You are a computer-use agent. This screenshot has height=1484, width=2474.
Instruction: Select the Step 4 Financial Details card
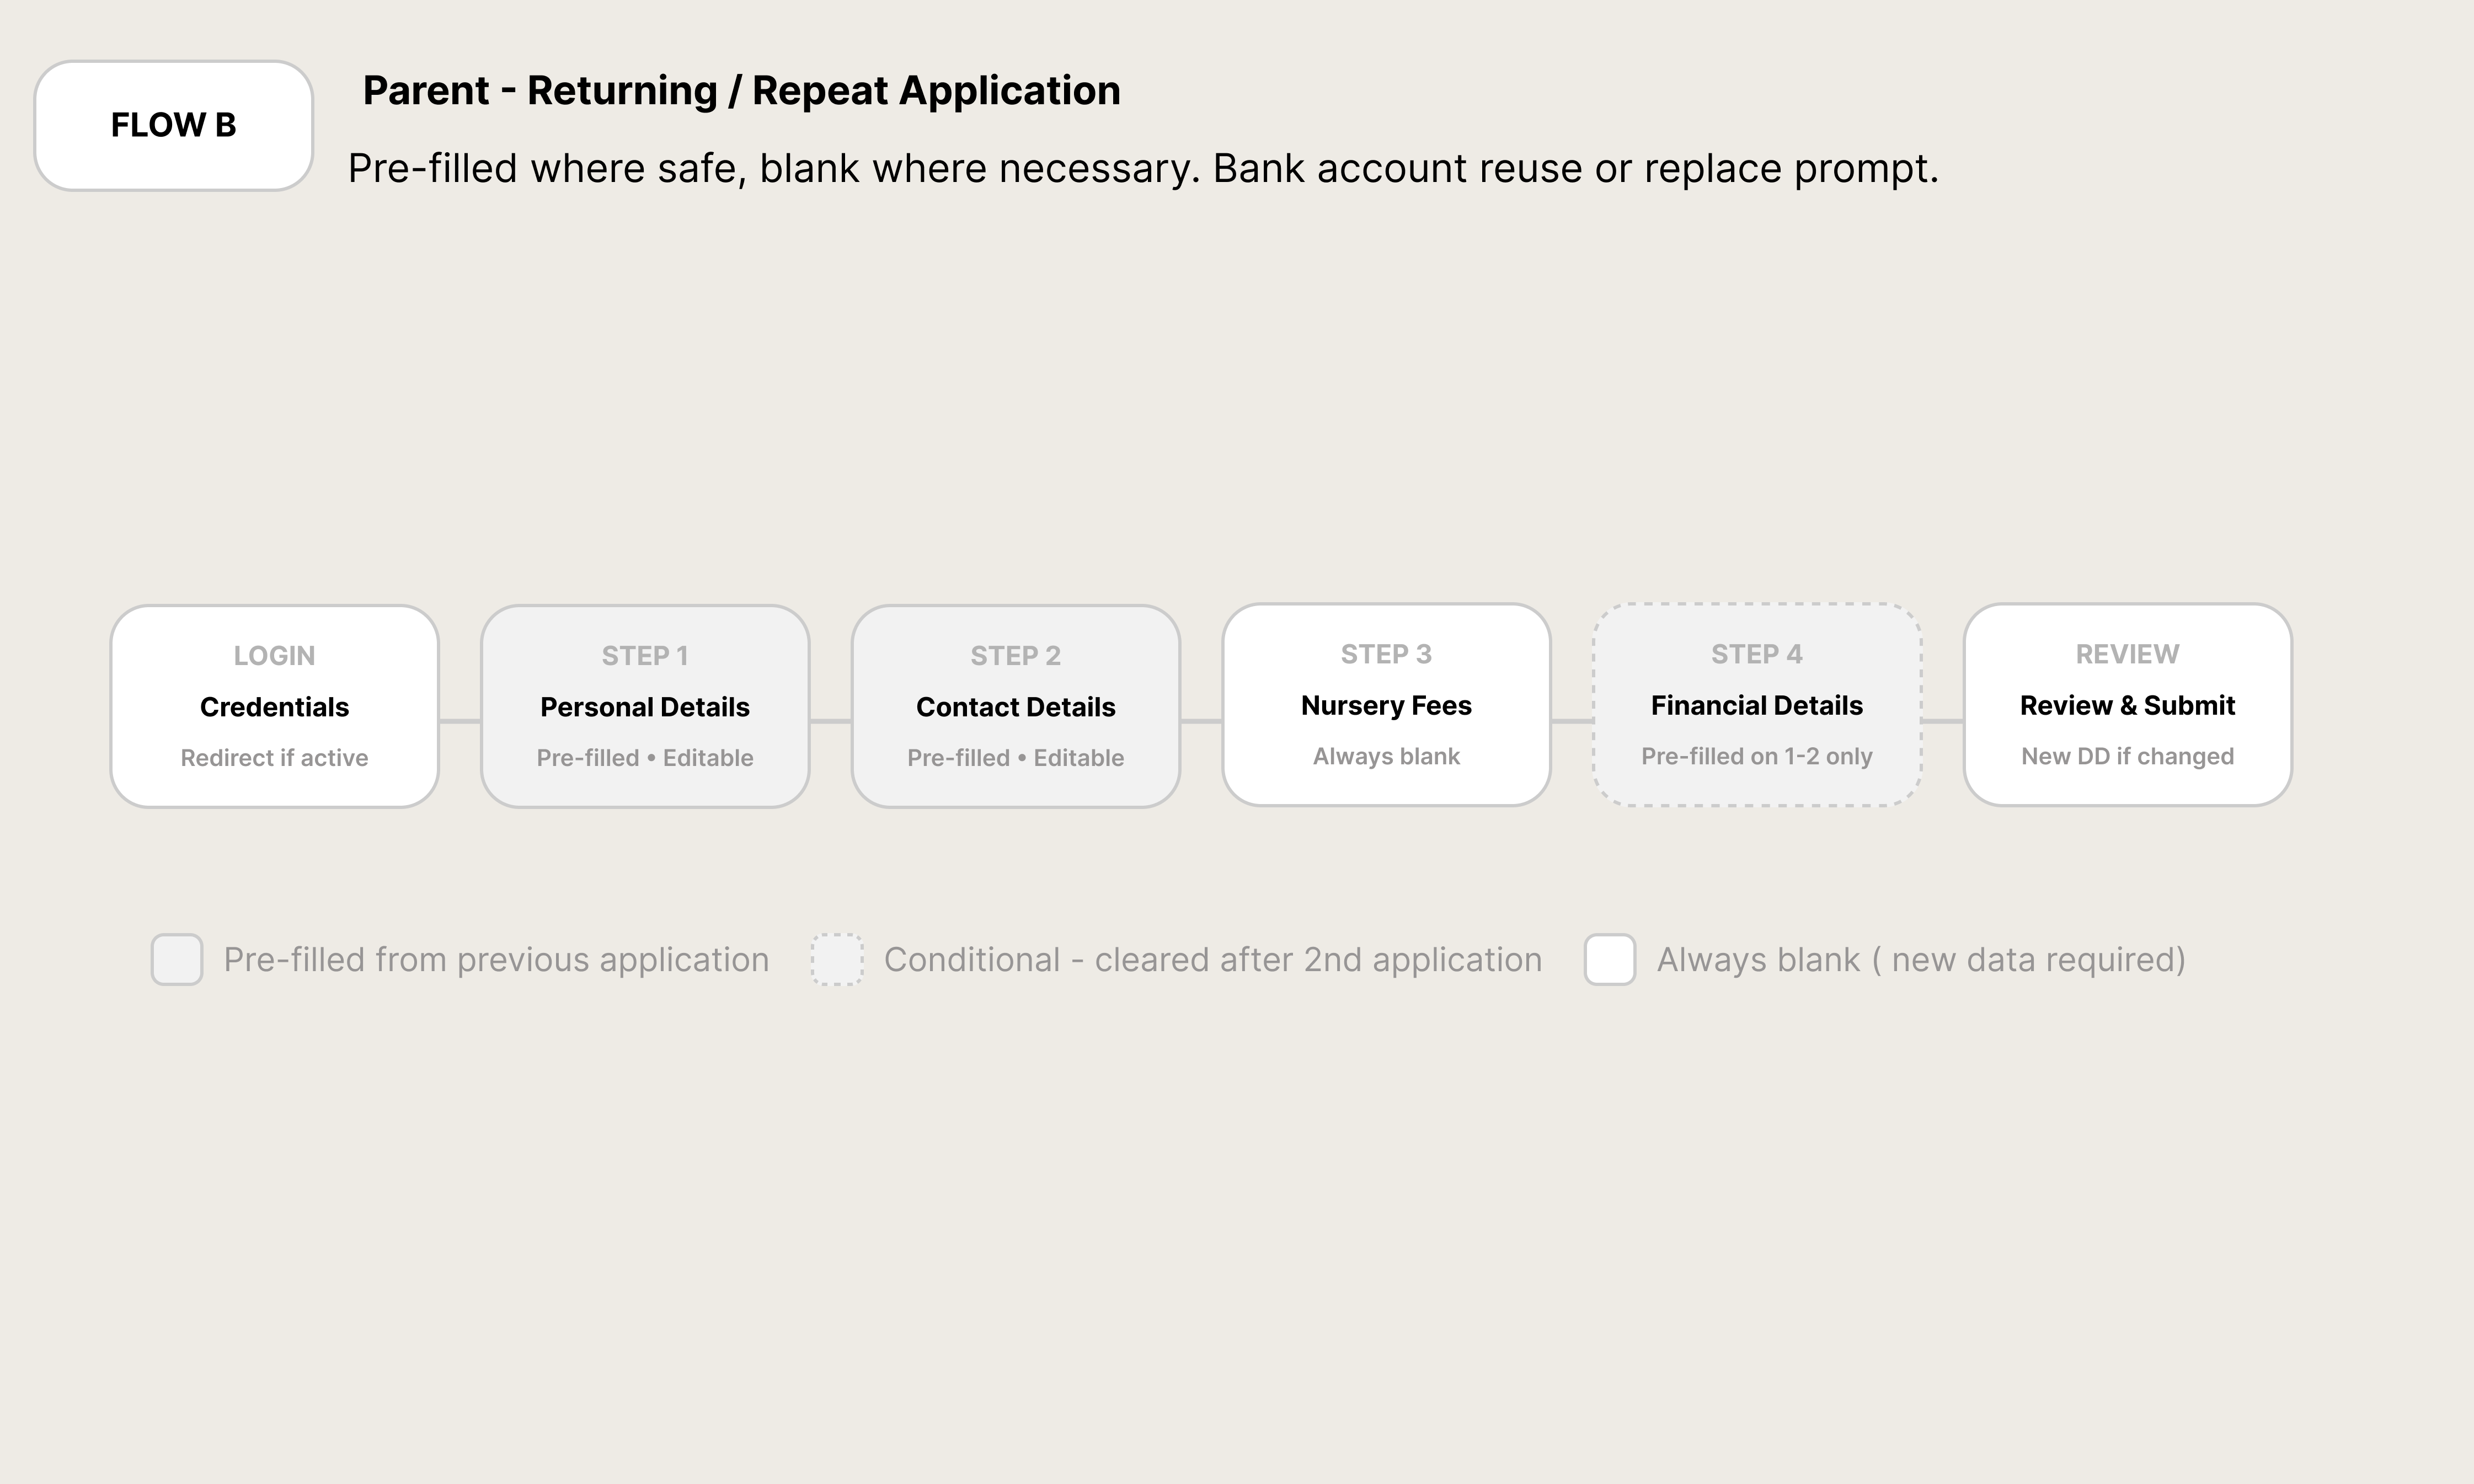click(x=1757, y=705)
